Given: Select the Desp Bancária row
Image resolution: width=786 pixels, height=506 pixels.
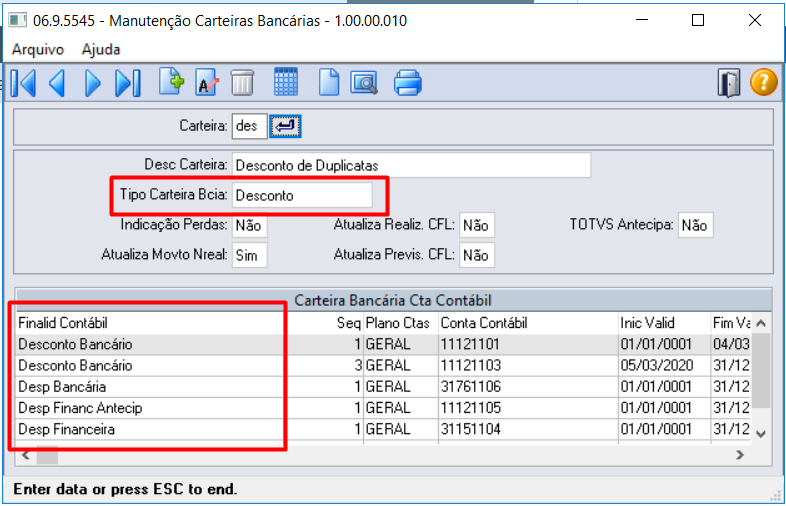Looking at the screenshot, I should [383, 387].
